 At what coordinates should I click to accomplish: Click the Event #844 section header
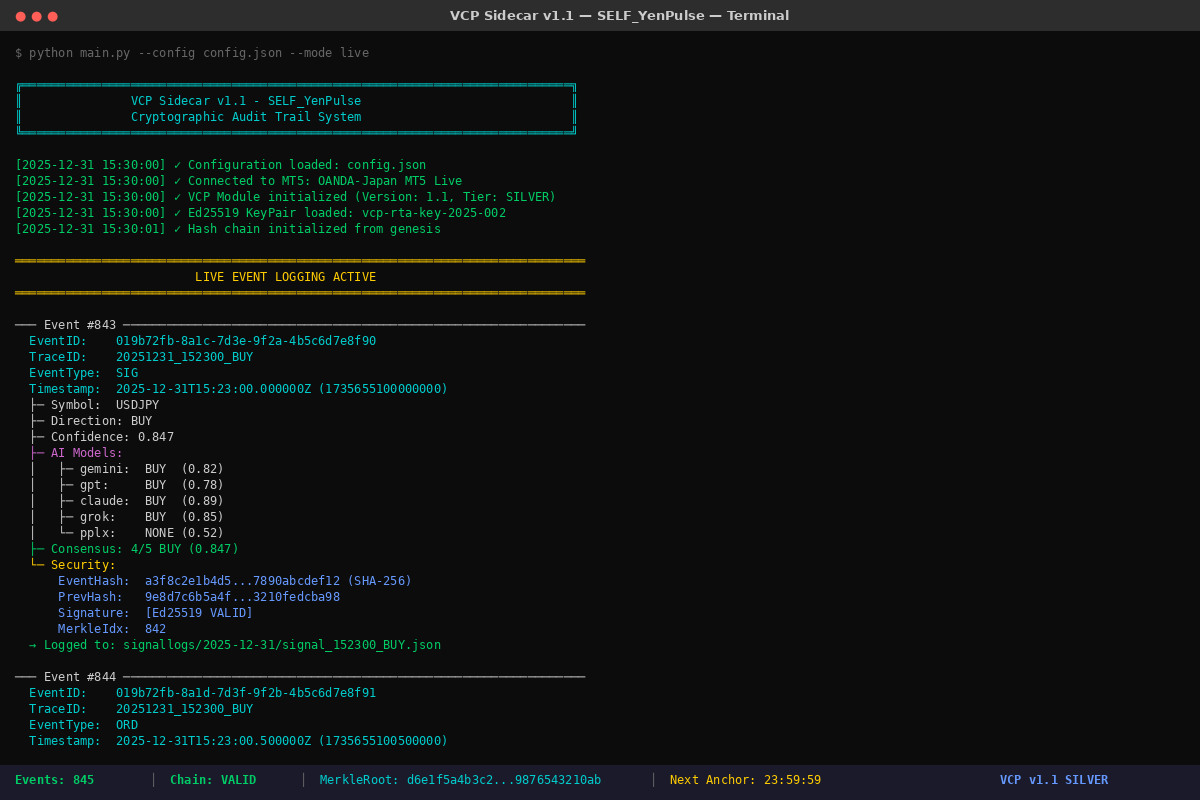80,677
